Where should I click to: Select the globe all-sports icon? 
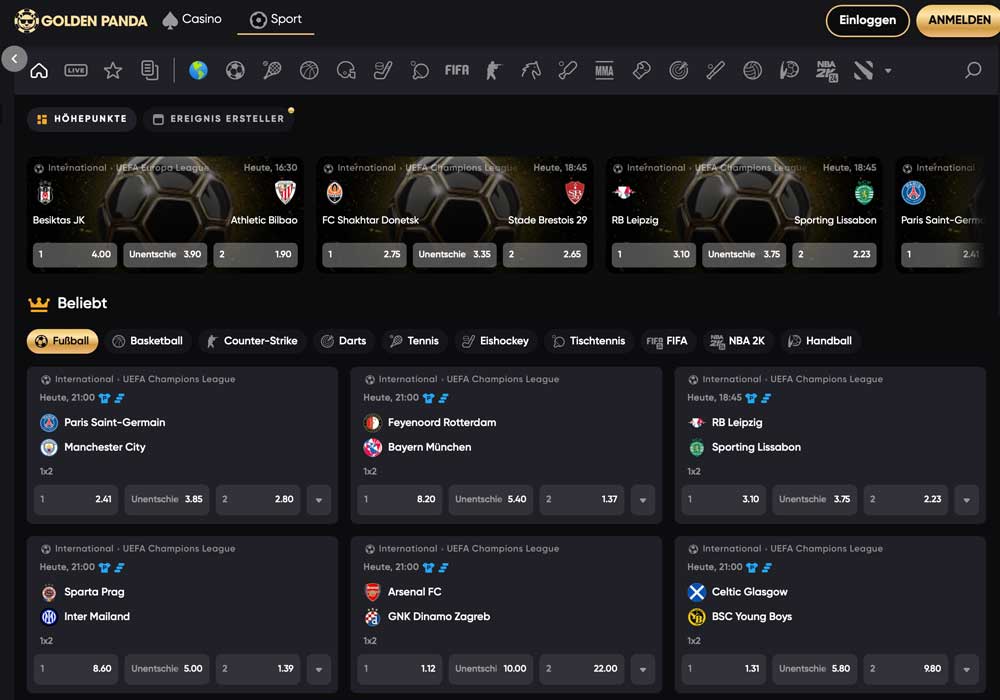198,70
